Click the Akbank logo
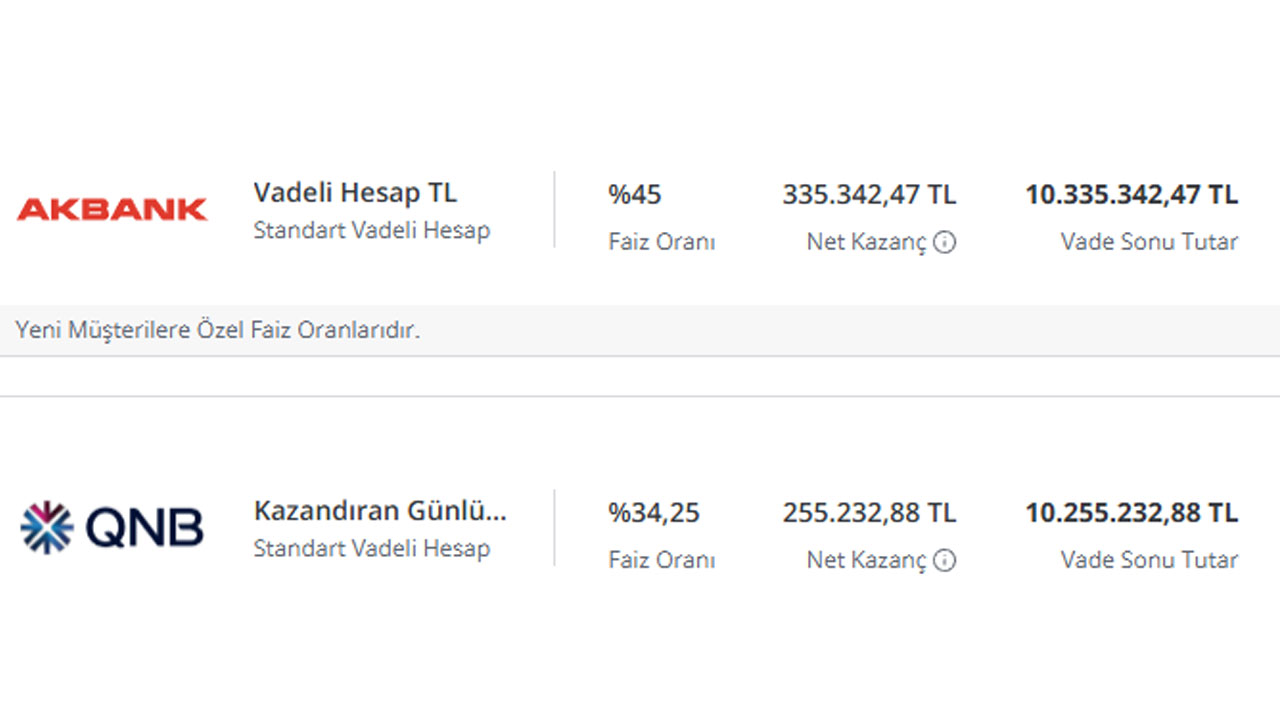Screen dimensions: 1280x720 112,209
